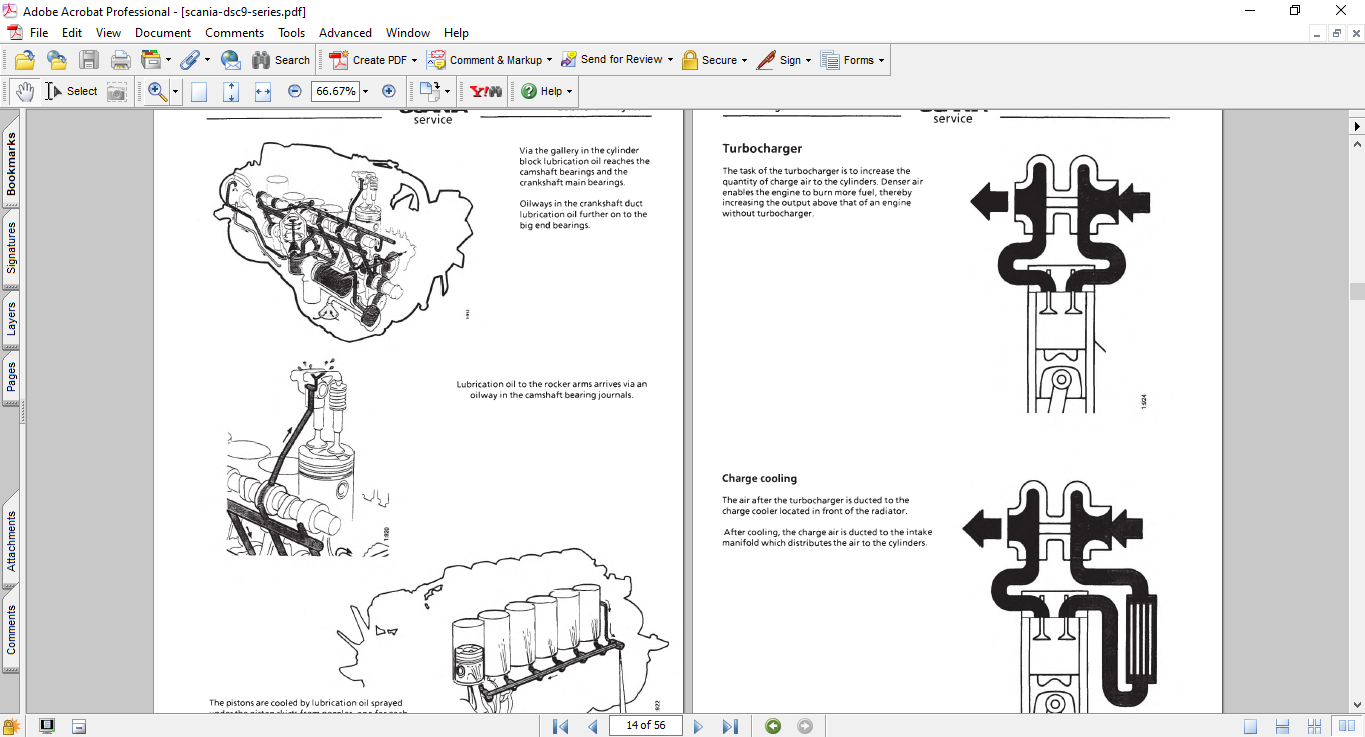Expand the Create PDF dropdown

[x=414, y=60]
